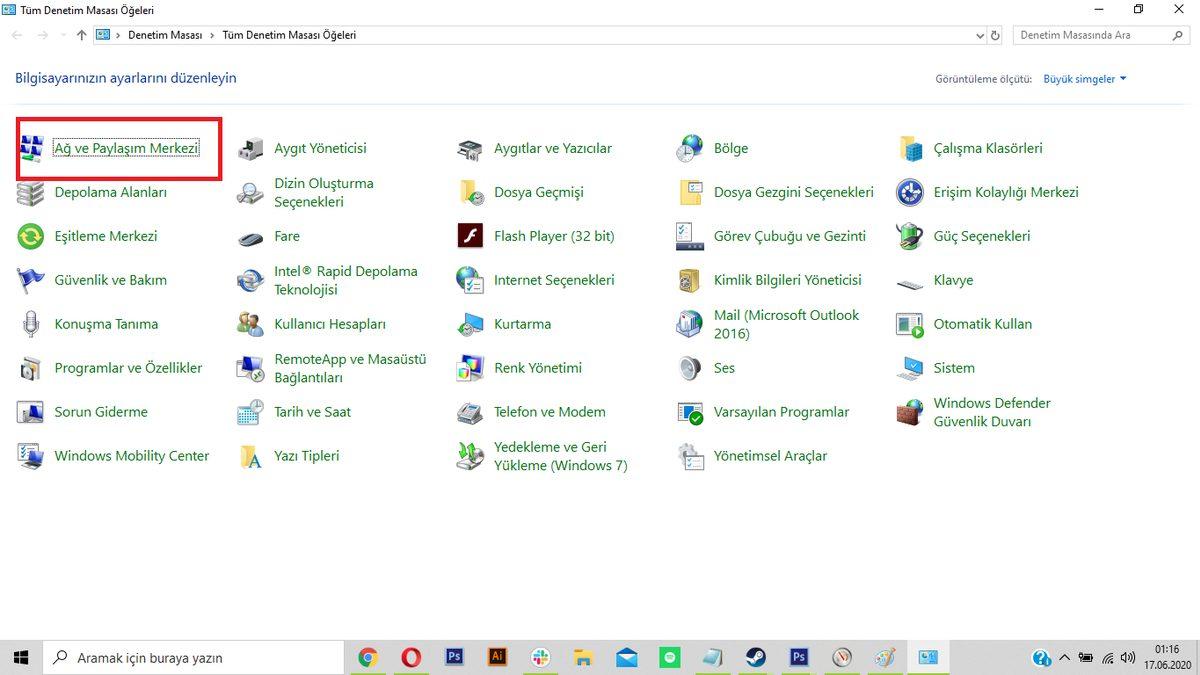Open Aygıt Yöneticisi icon
This screenshot has height=675, width=1200.
(250, 149)
